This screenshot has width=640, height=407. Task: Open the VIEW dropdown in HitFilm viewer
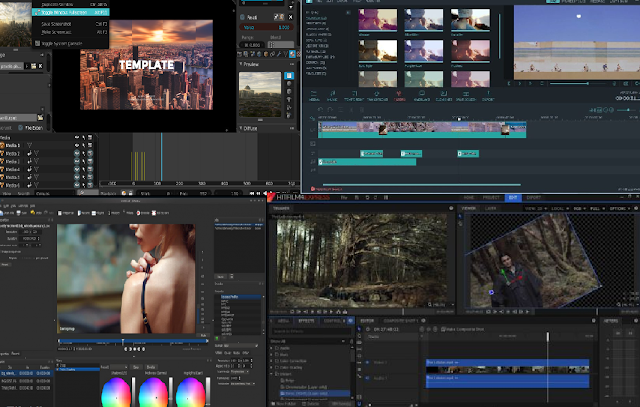click(x=536, y=209)
